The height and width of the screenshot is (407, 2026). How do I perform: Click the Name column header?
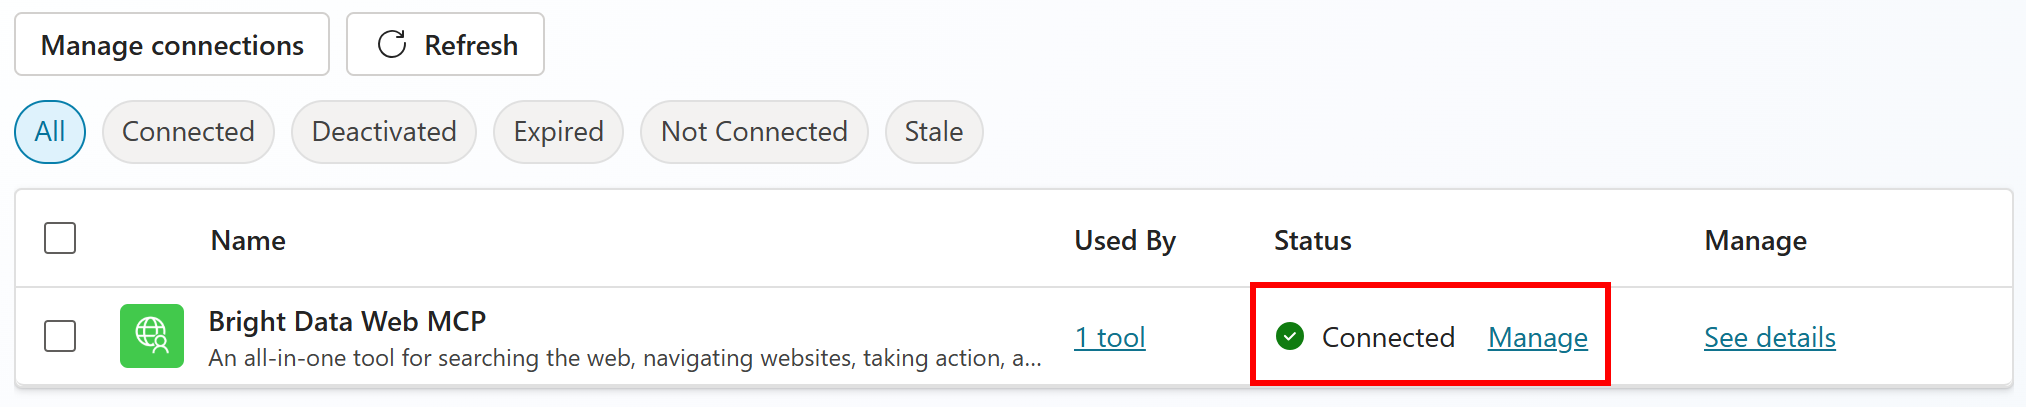pyautogui.click(x=248, y=241)
